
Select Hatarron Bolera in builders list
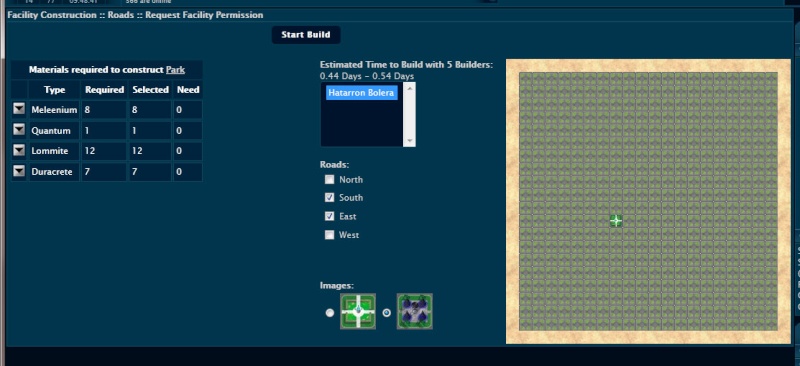[361, 93]
